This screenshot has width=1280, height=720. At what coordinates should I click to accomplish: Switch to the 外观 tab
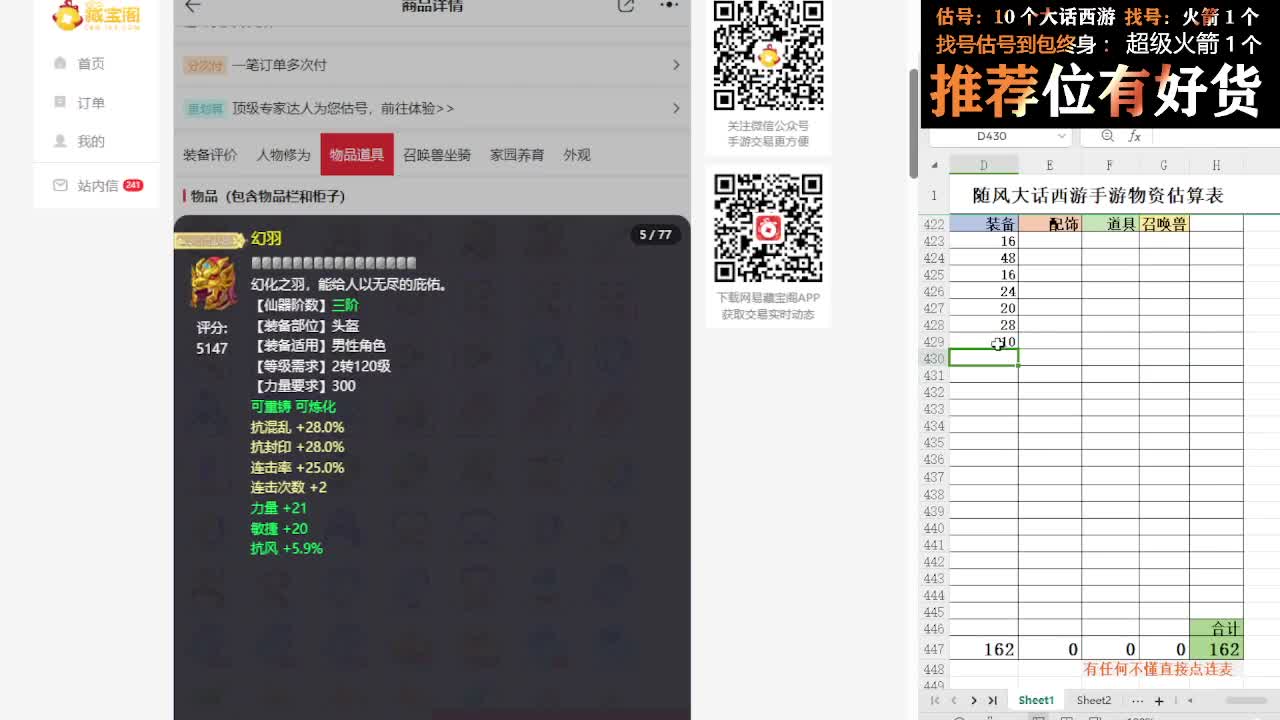point(576,155)
